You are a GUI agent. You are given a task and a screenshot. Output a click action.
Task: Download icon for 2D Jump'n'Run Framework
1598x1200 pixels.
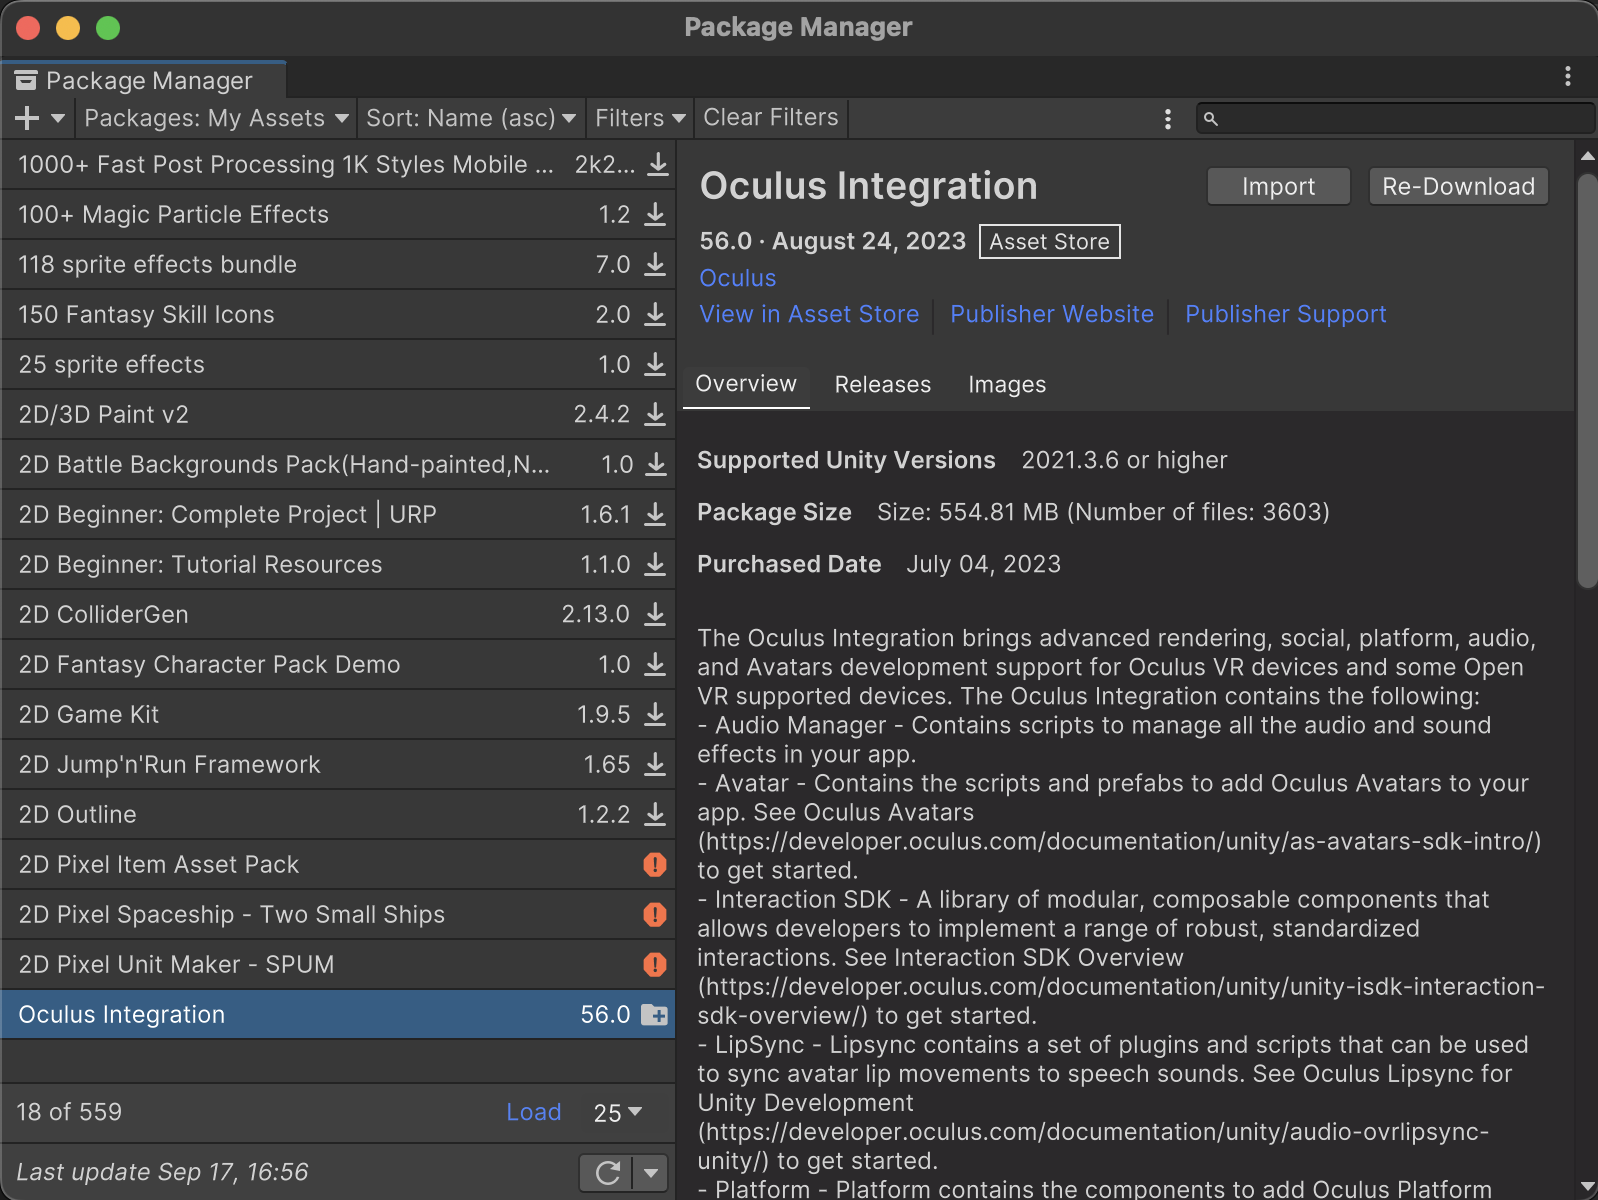tap(655, 764)
